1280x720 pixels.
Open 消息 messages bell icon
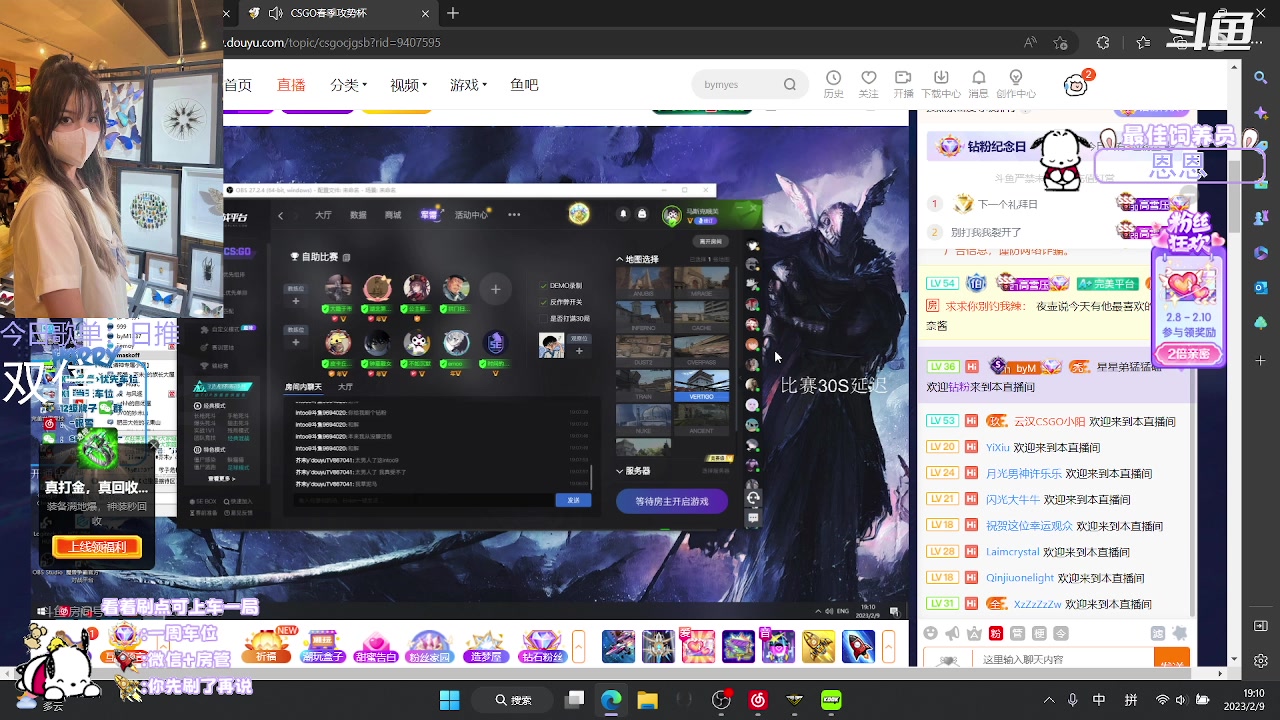click(x=978, y=83)
